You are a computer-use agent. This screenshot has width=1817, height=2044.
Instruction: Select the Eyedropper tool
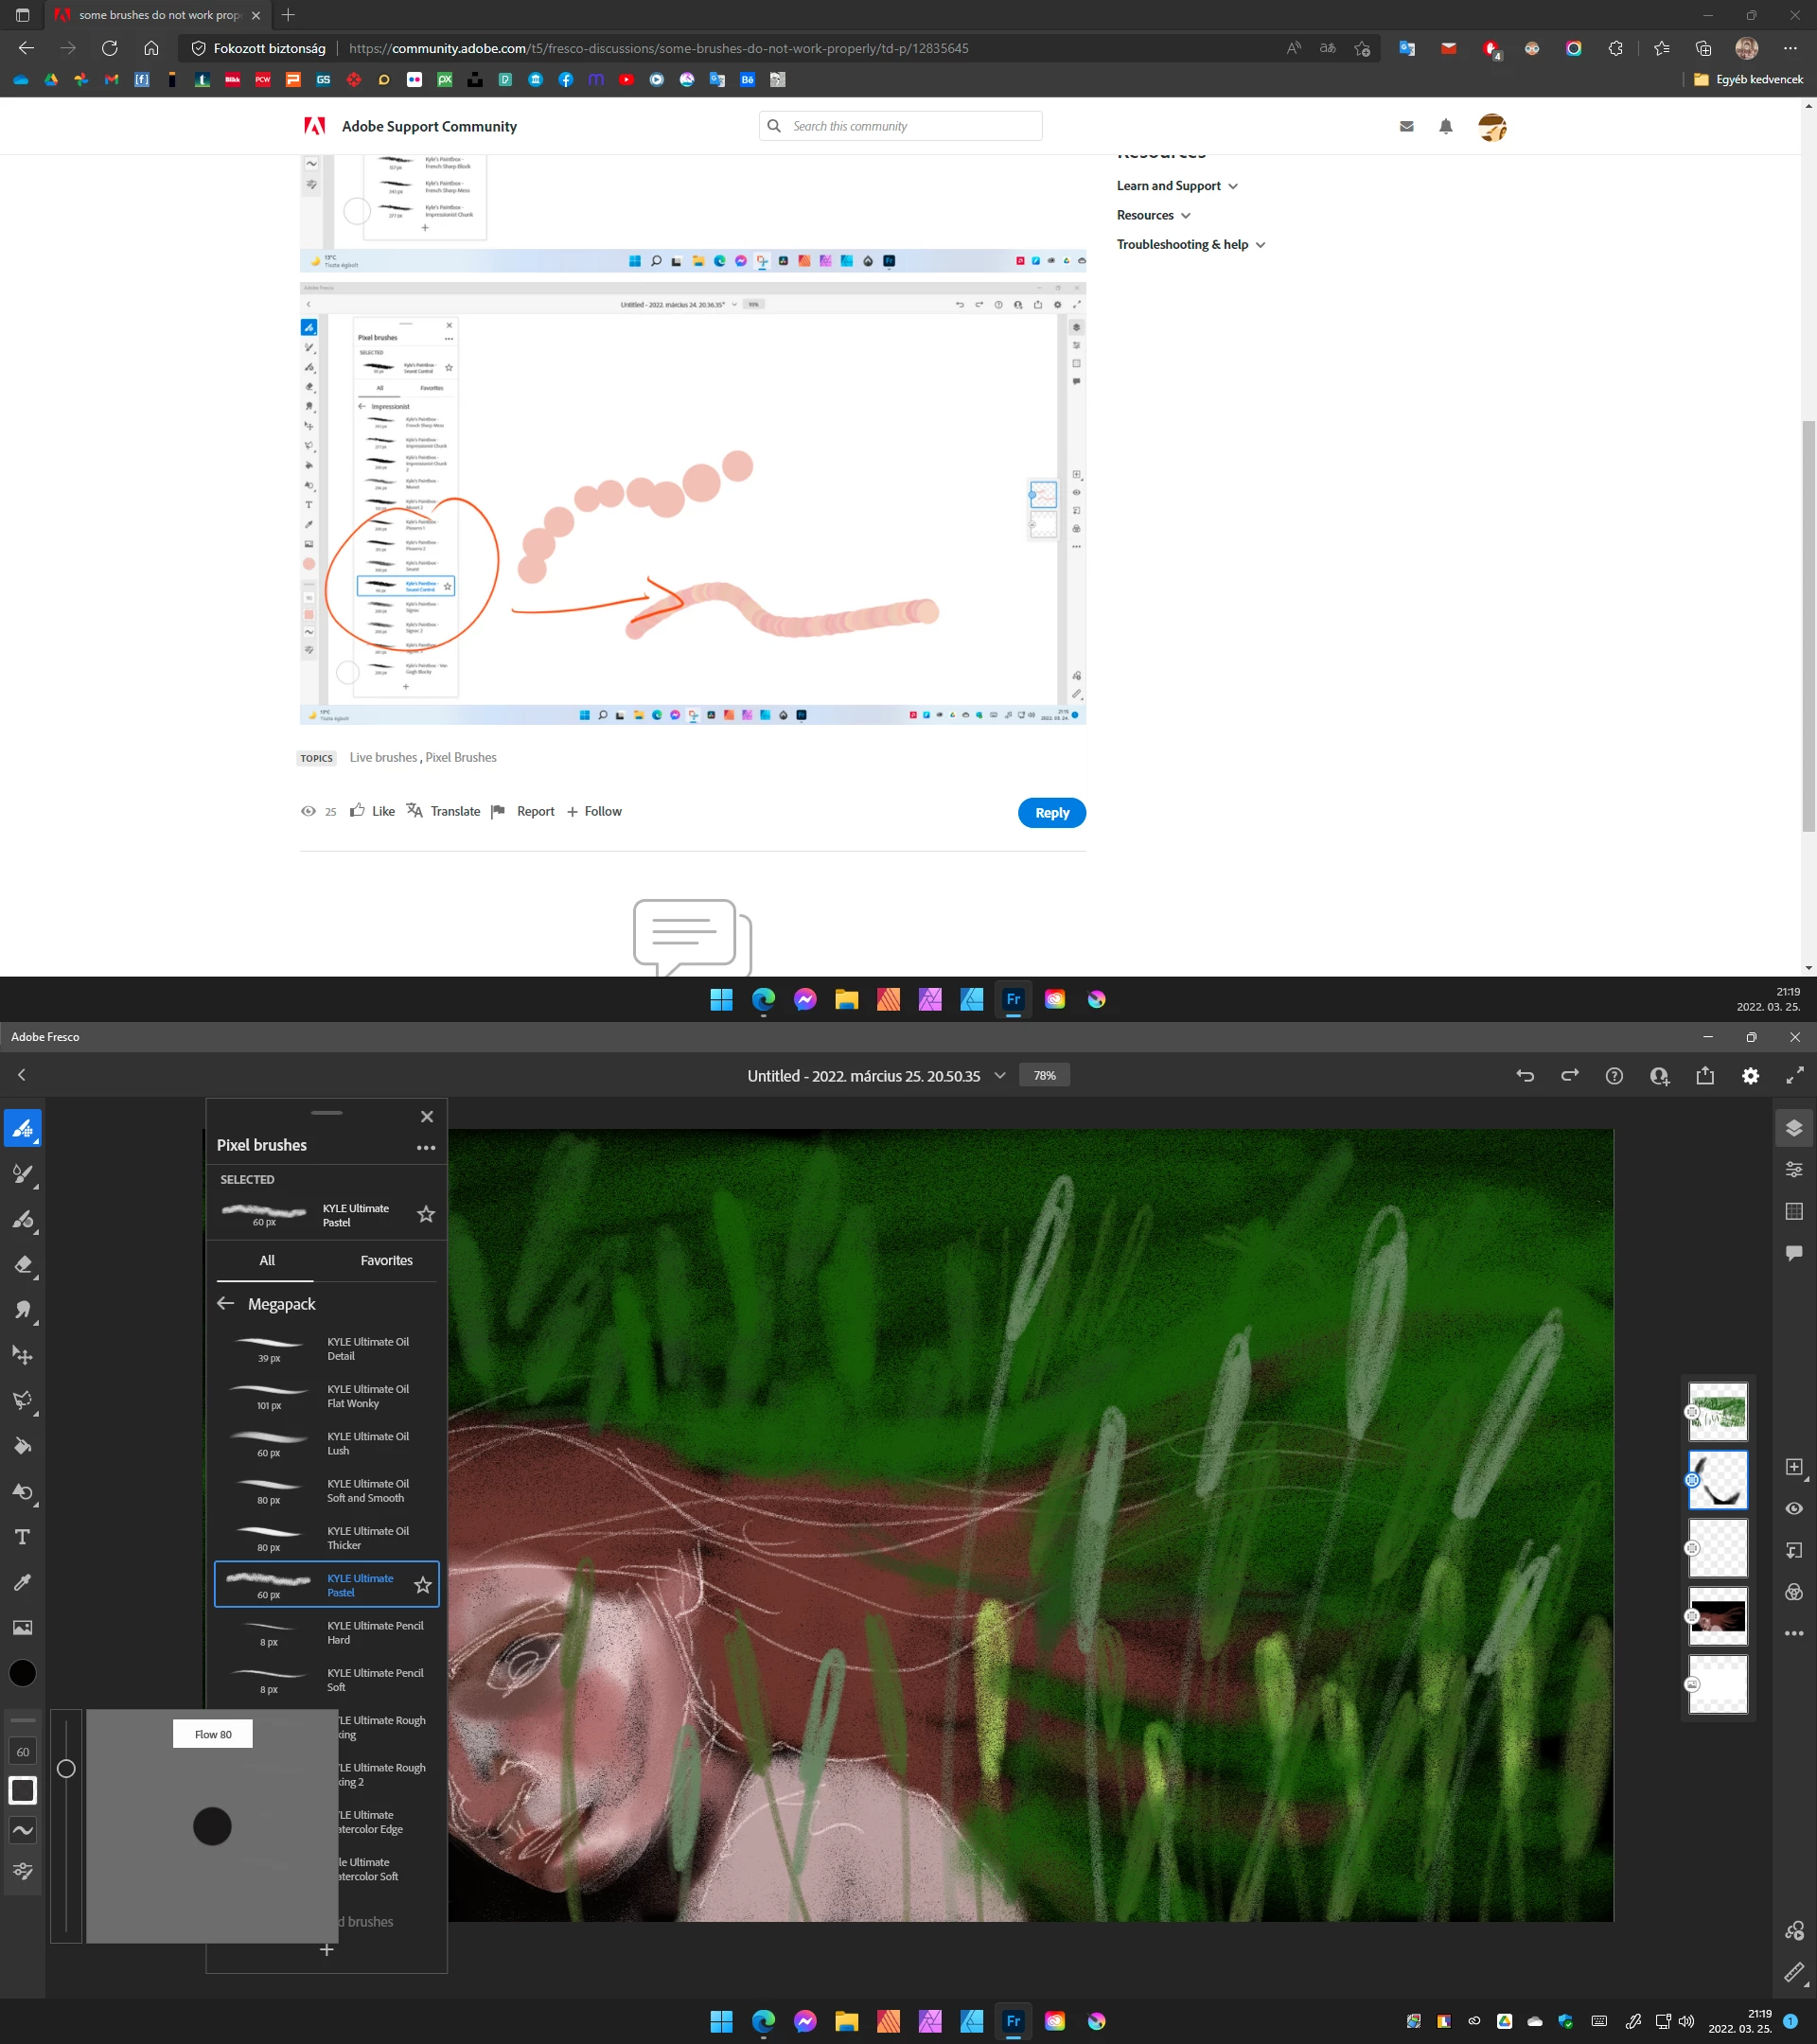[22, 1582]
